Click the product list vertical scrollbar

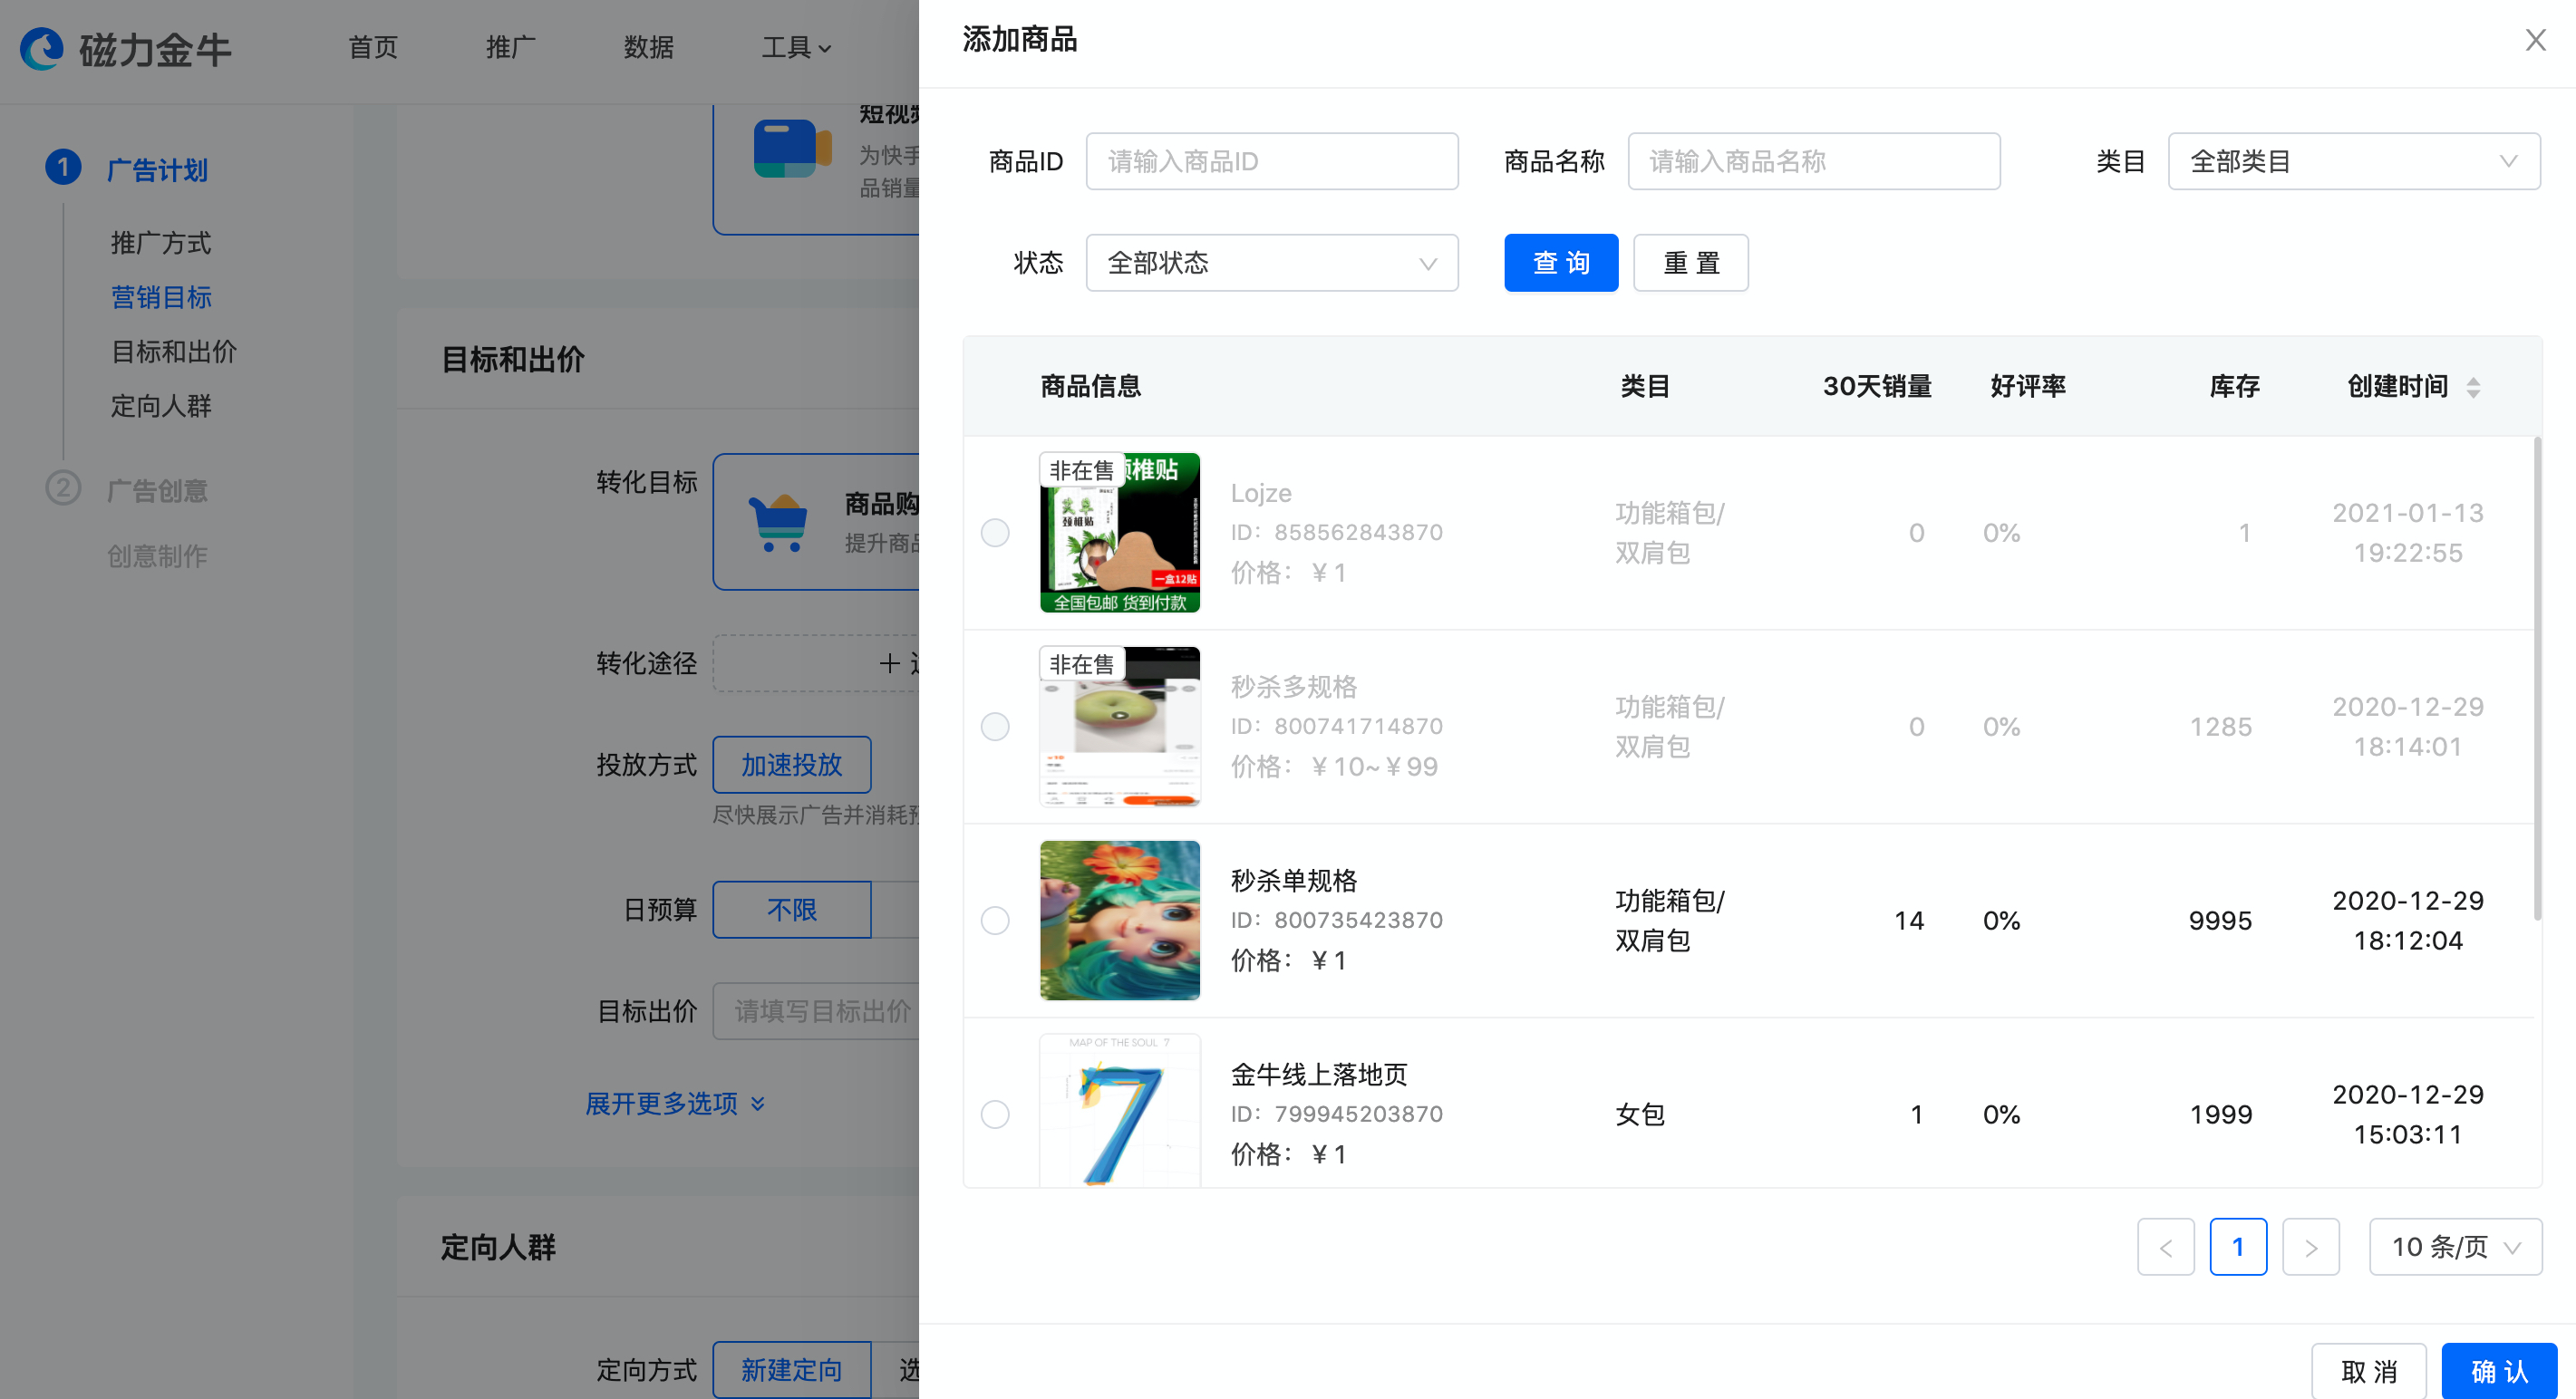2537,679
